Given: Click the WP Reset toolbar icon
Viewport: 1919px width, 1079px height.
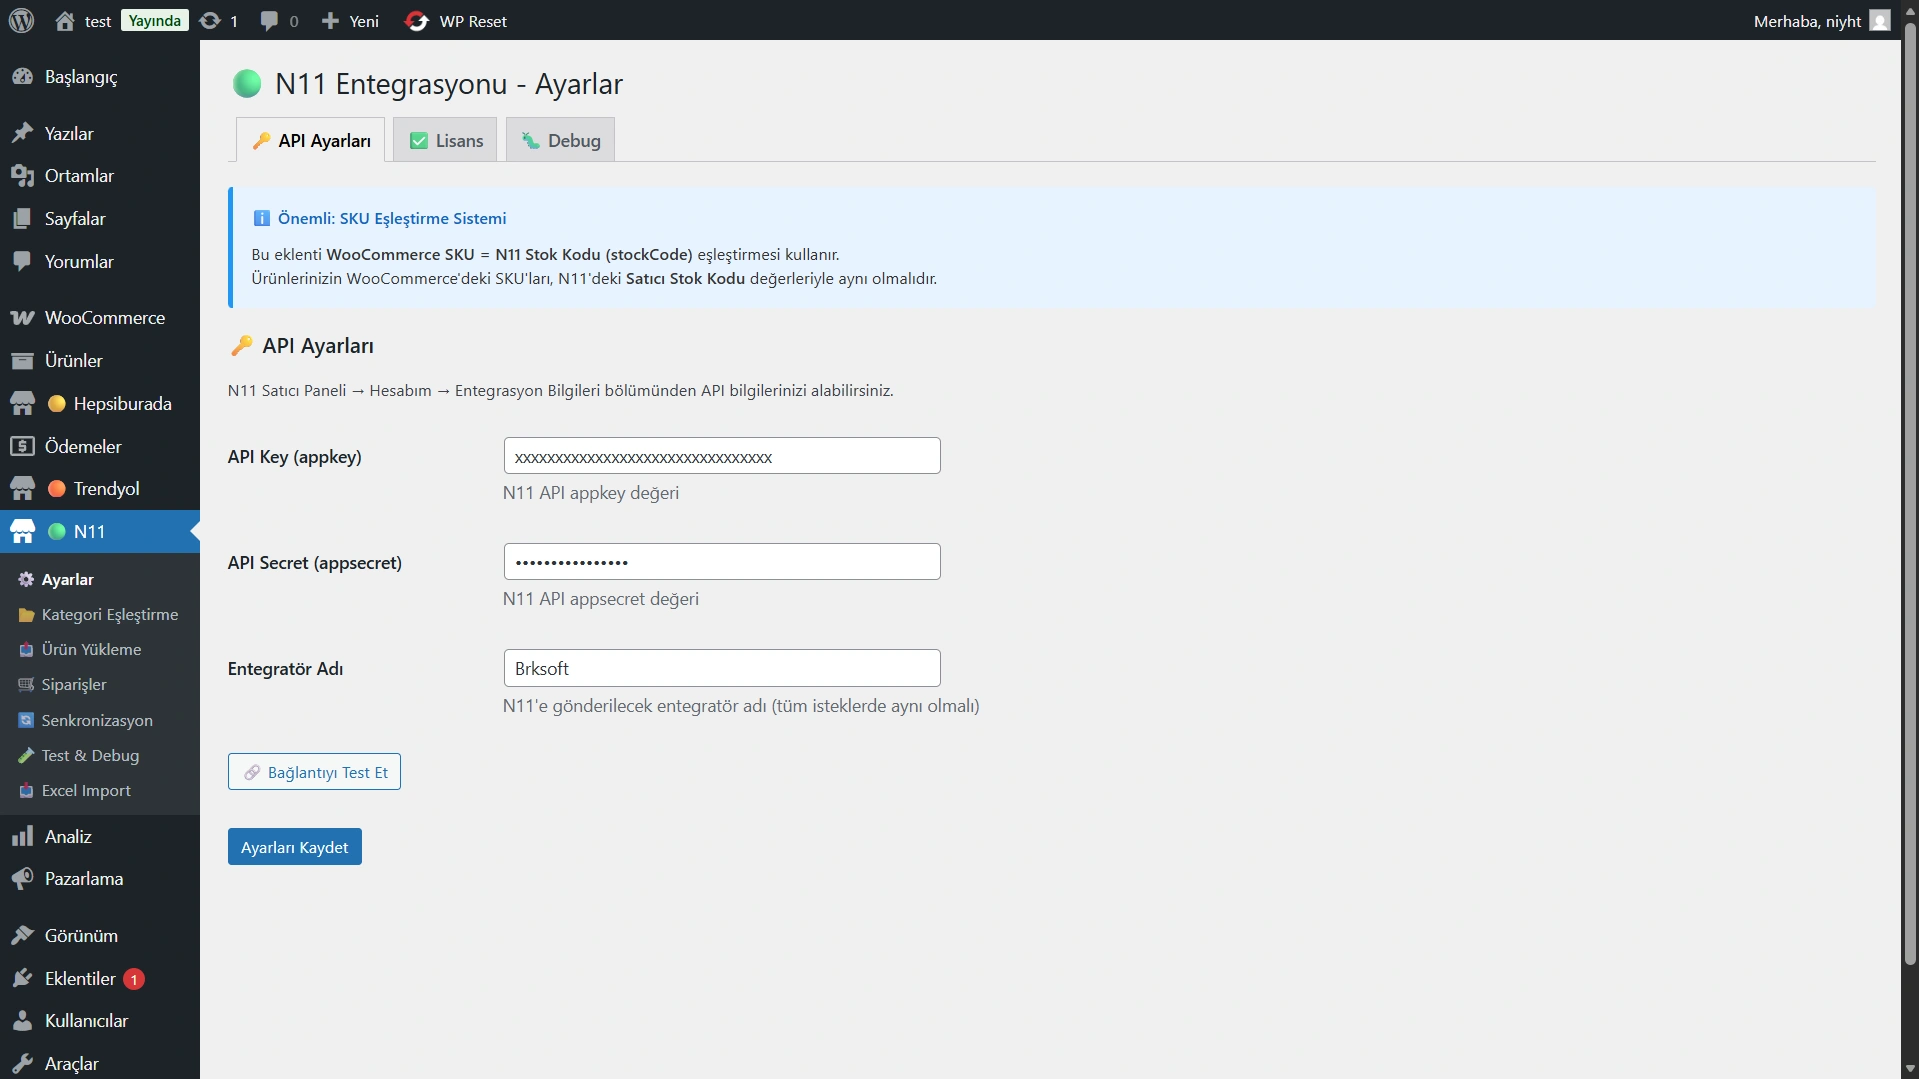Looking at the screenshot, I should coord(417,21).
